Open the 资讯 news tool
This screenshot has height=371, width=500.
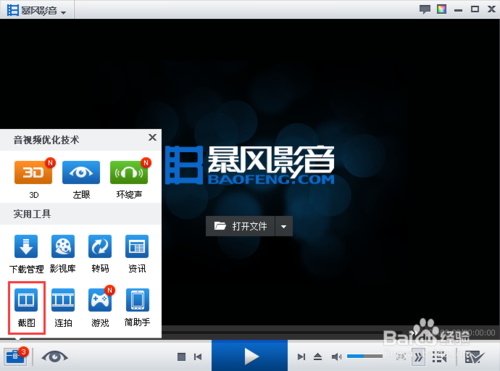point(137,247)
